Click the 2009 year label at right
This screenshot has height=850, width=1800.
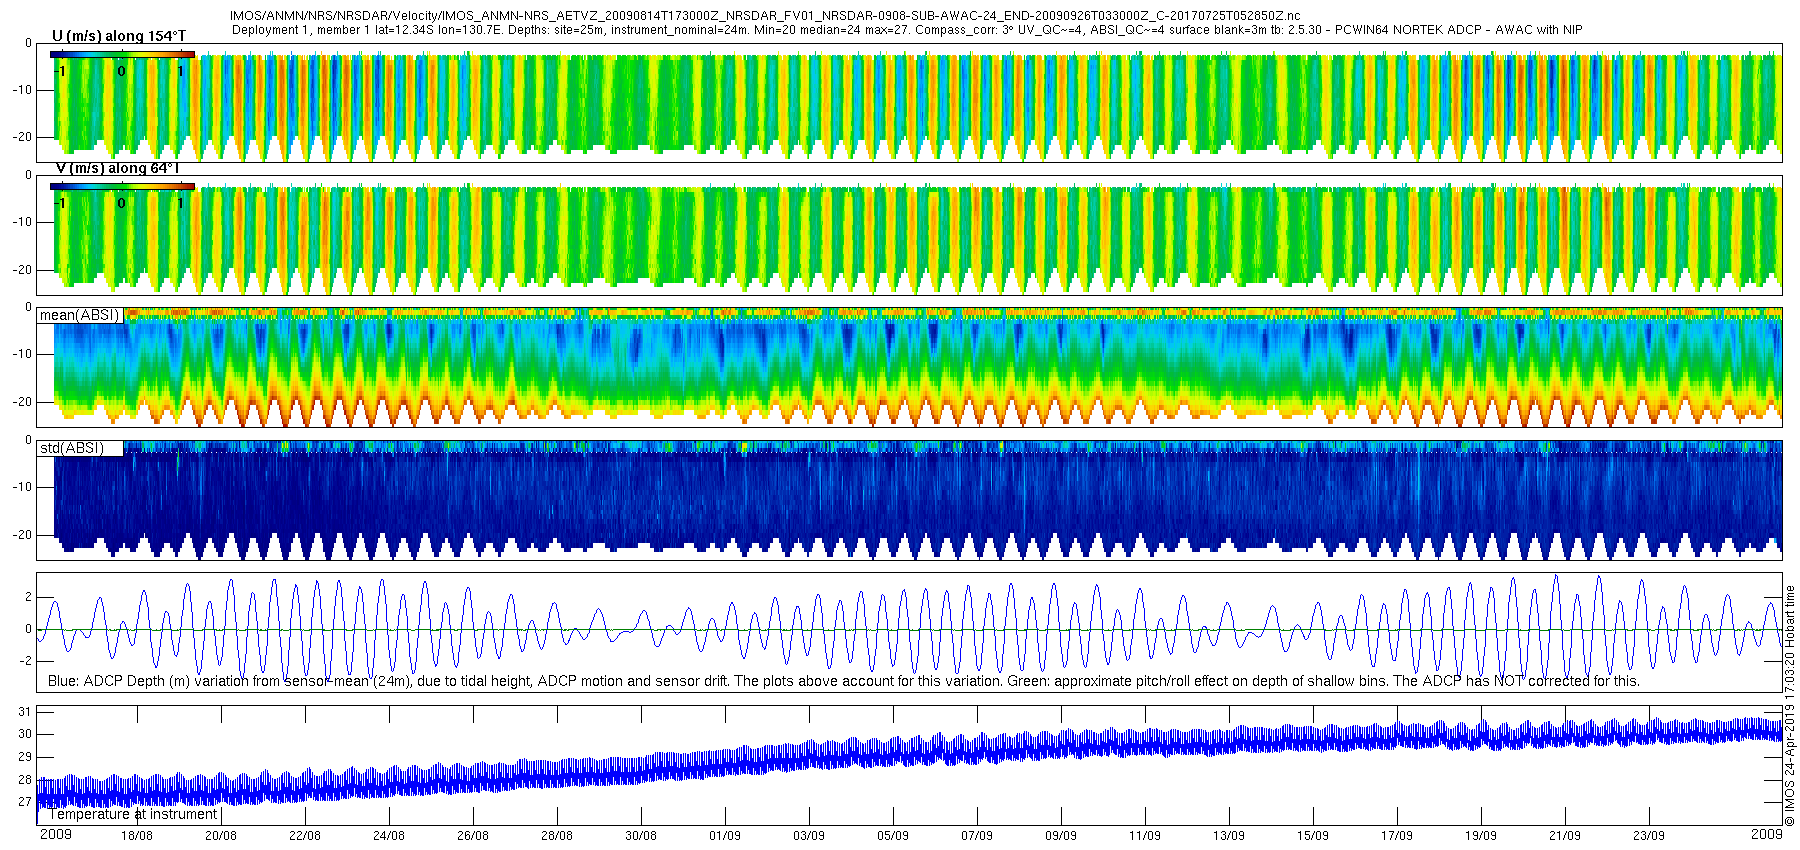coord(1766,834)
